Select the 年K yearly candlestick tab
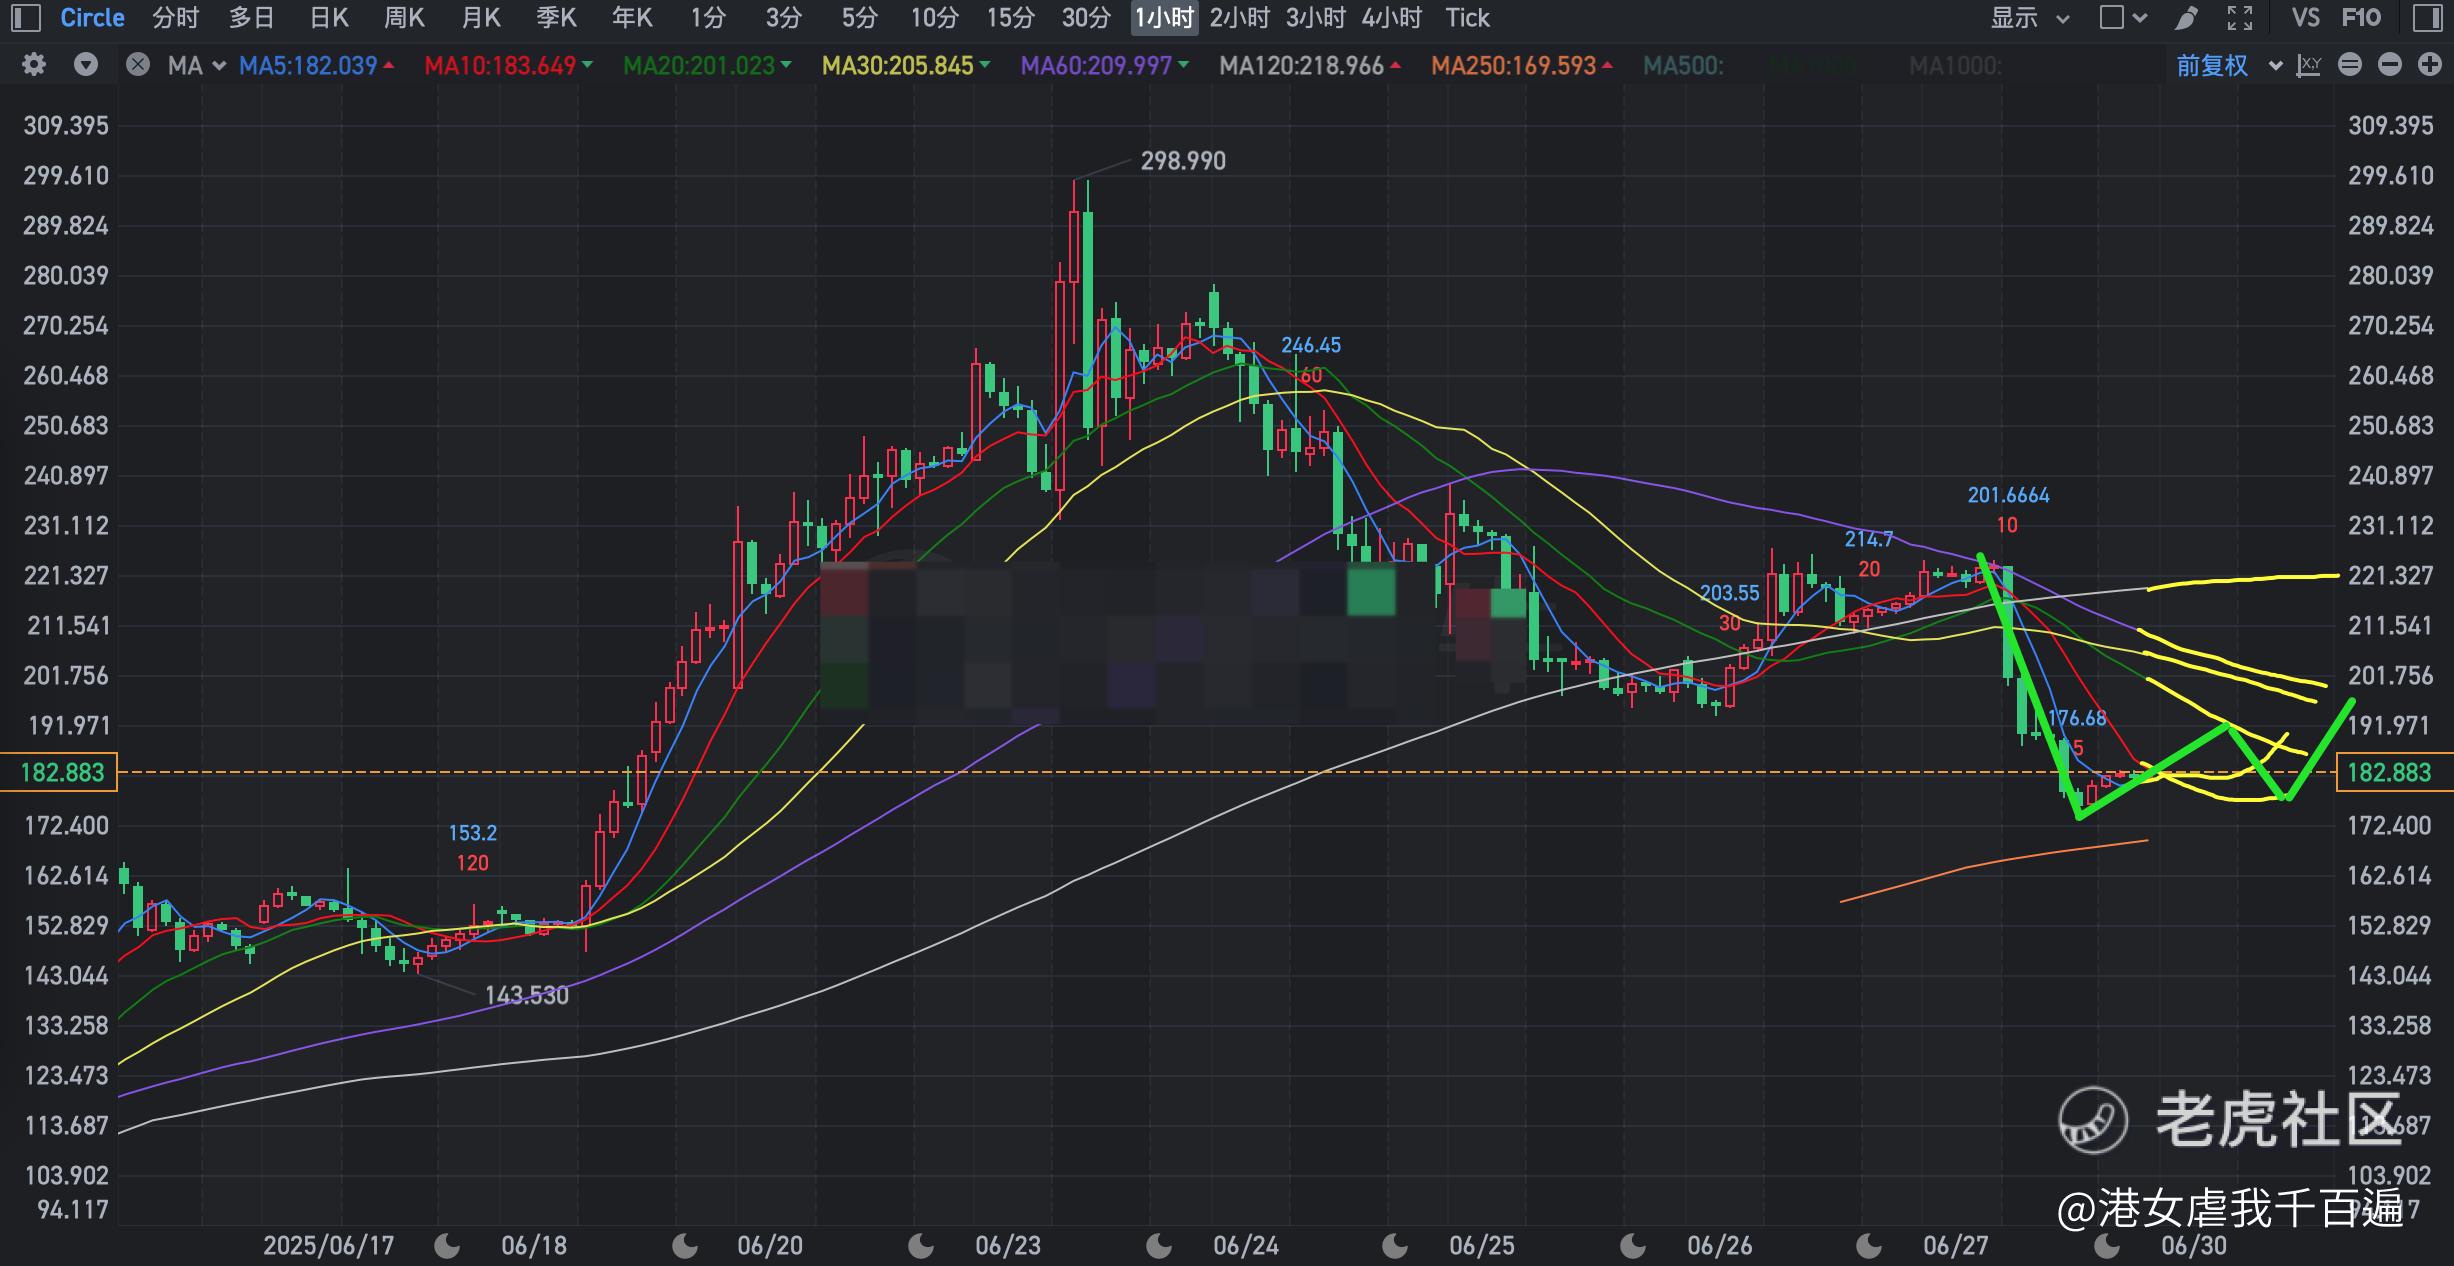Image resolution: width=2454 pixels, height=1266 pixels. click(x=633, y=18)
